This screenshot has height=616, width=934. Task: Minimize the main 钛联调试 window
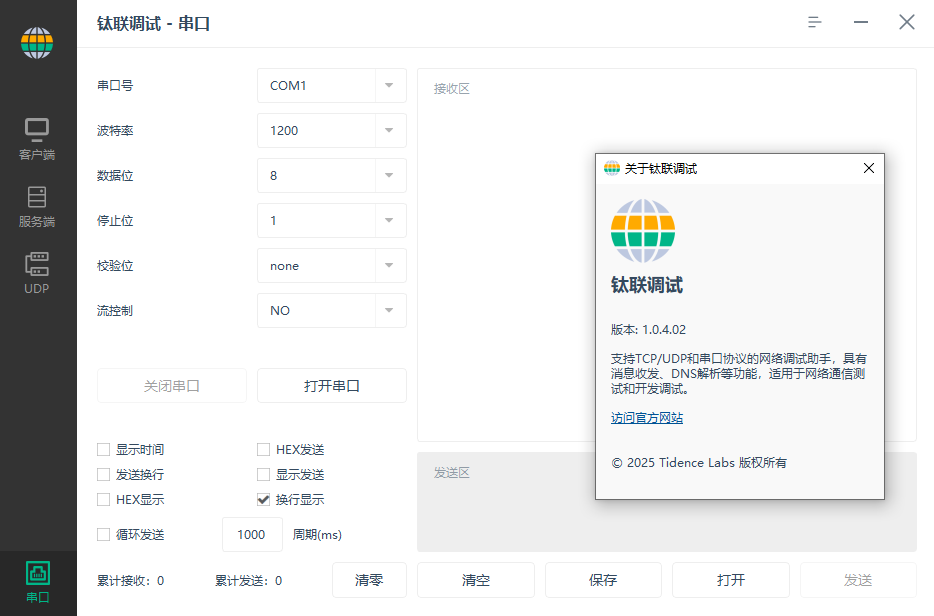click(x=861, y=23)
